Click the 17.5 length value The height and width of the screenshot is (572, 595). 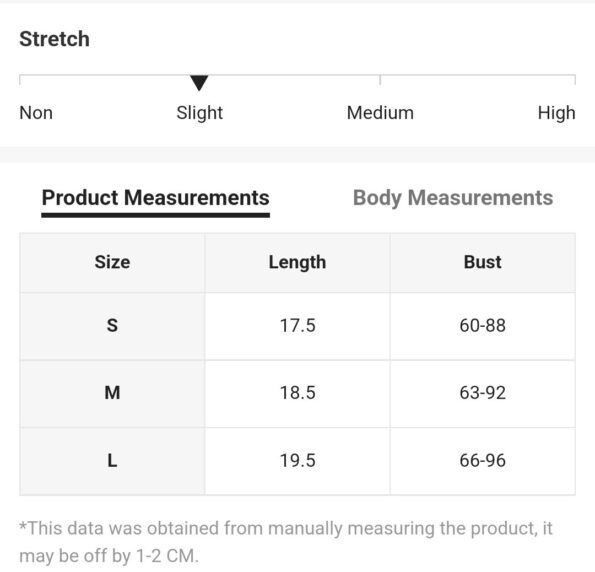click(x=298, y=326)
